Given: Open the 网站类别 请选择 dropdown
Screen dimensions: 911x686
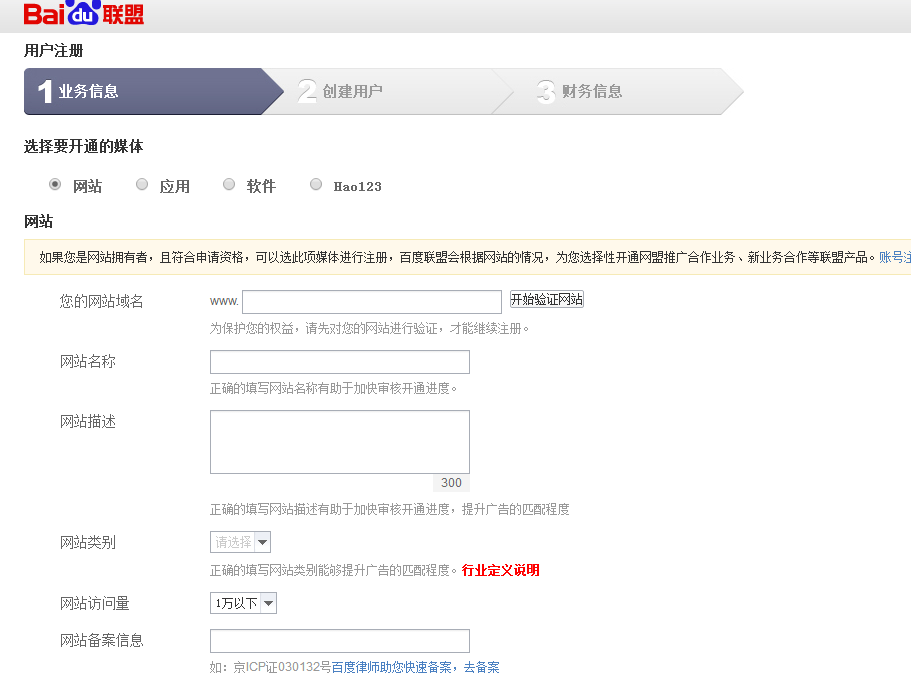Looking at the screenshot, I should [240, 542].
